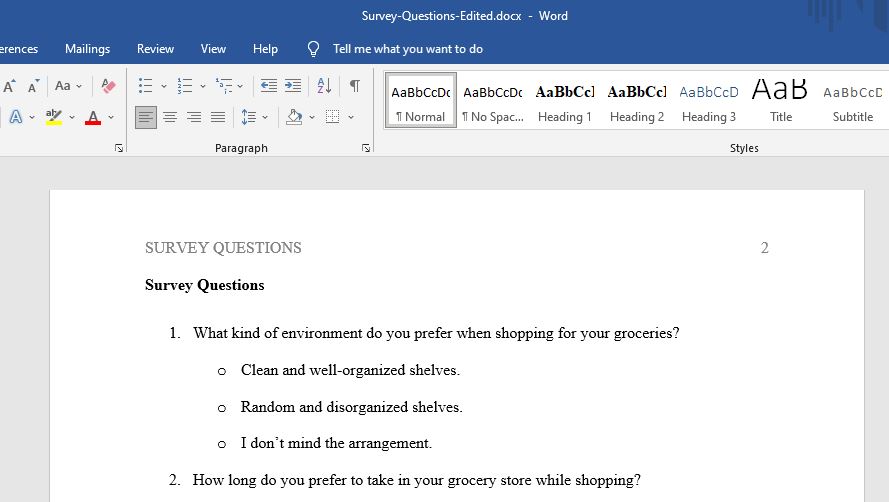The width and height of the screenshot is (889, 502).
Task: Expand the Borders dropdown arrow
Action: click(351, 117)
